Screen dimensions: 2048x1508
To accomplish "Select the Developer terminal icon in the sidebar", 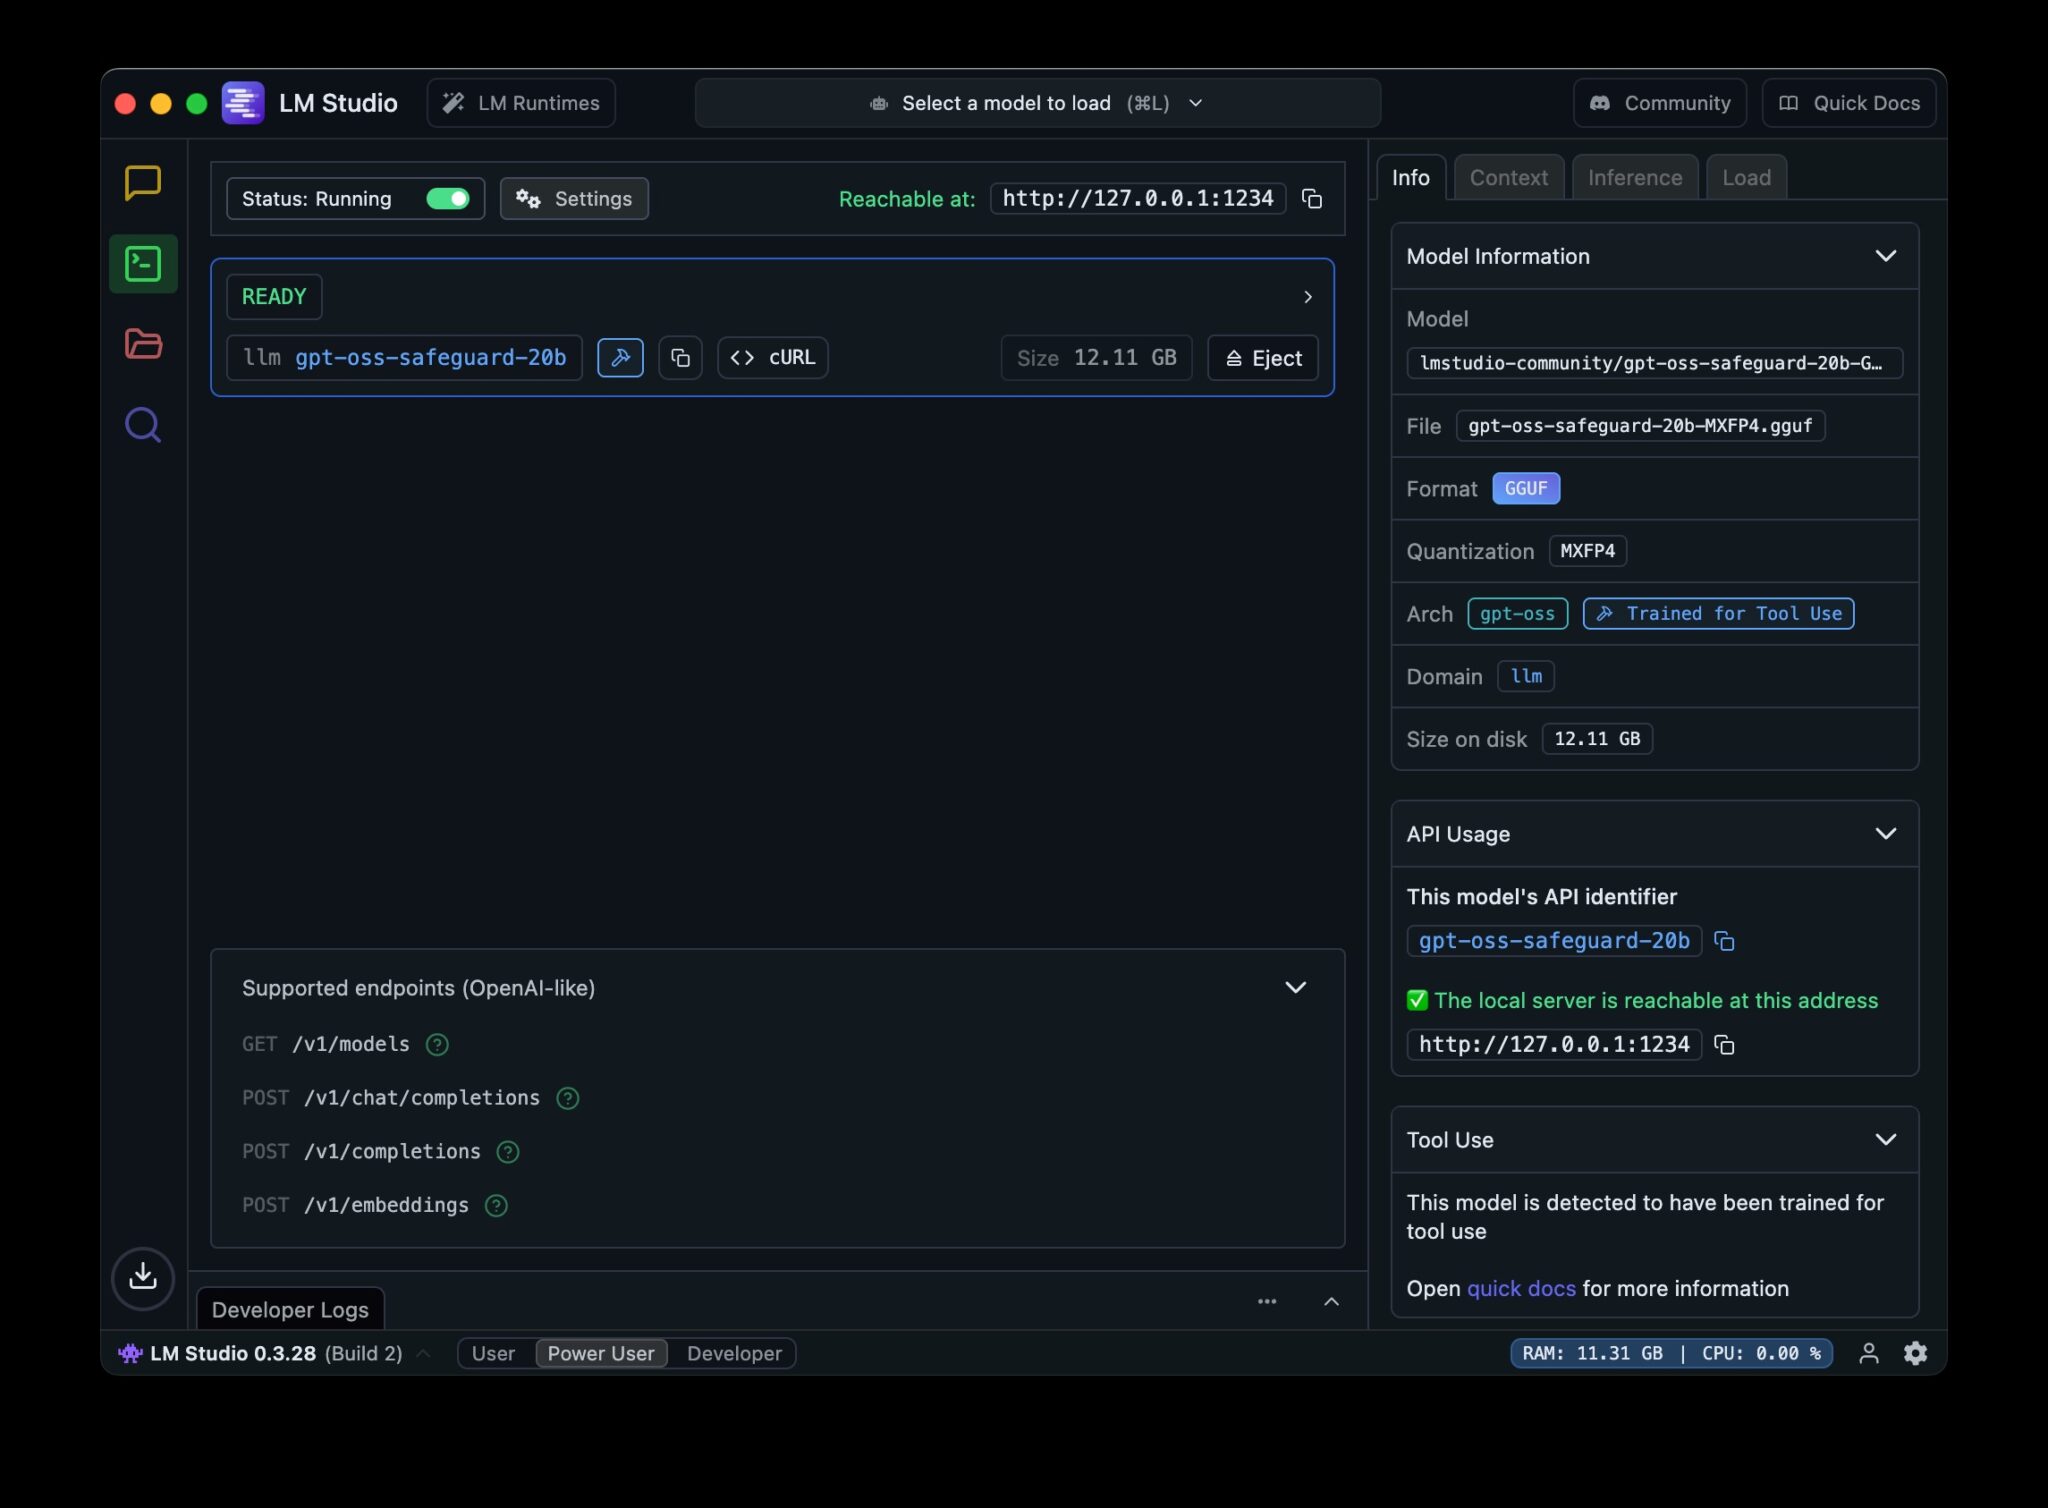I will [x=143, y=263].
